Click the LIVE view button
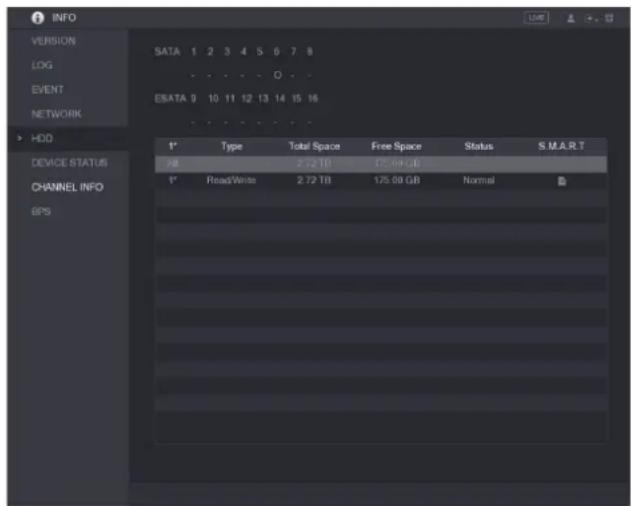631x506 pixels. pyautogui.click(x=536, y=18)
